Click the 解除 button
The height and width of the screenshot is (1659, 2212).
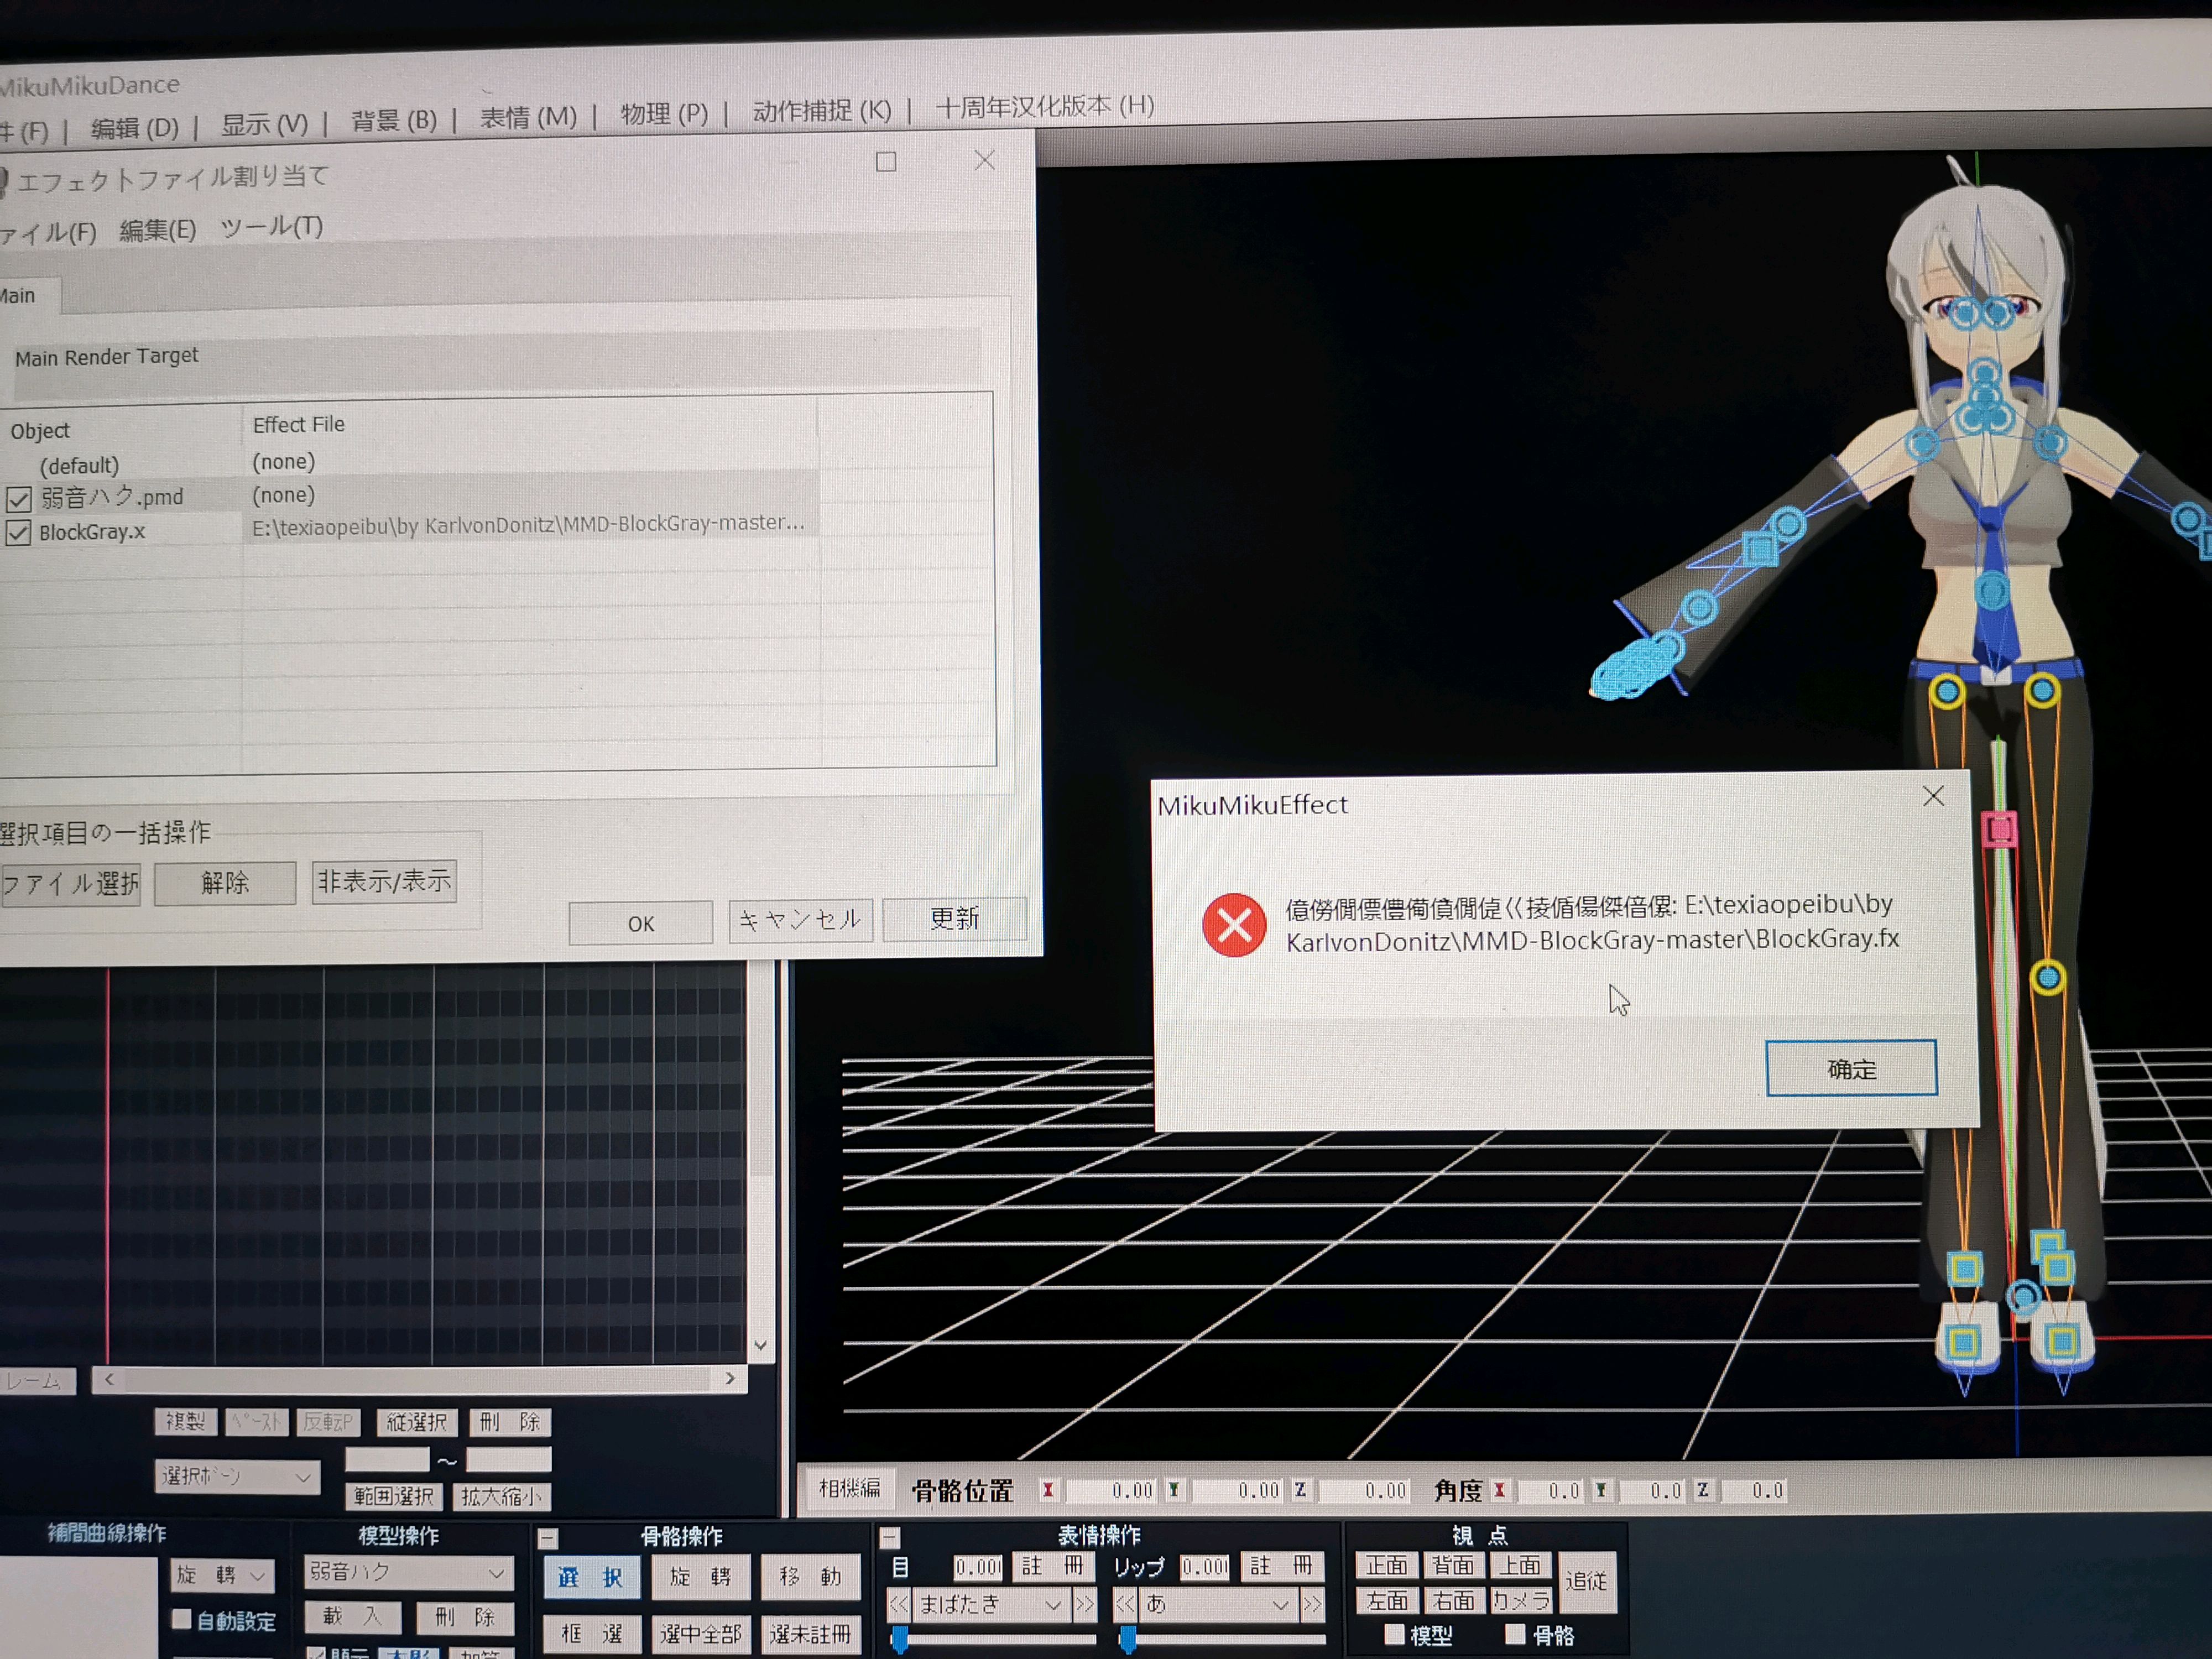pyautogui.click(x=225, y=882)
